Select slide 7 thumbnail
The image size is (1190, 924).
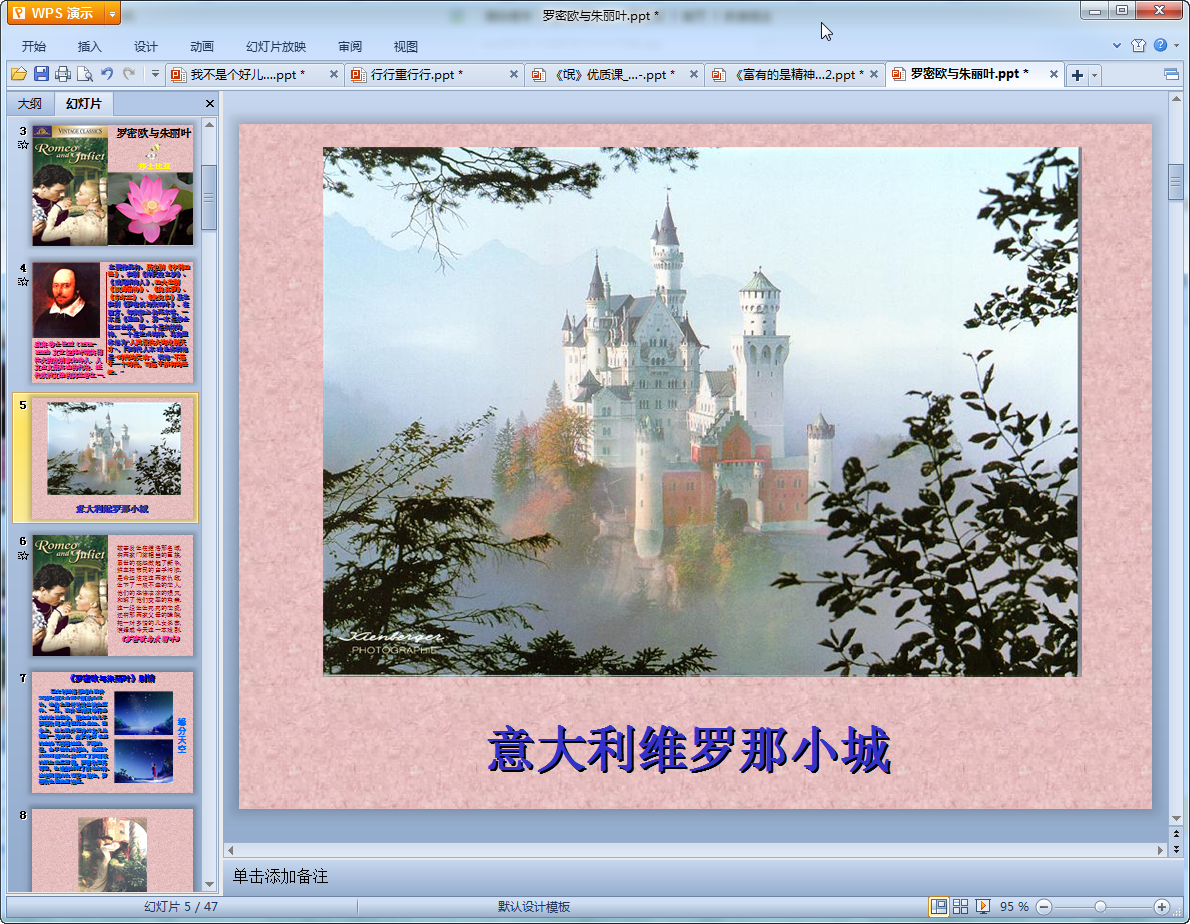tap(113, 732)
